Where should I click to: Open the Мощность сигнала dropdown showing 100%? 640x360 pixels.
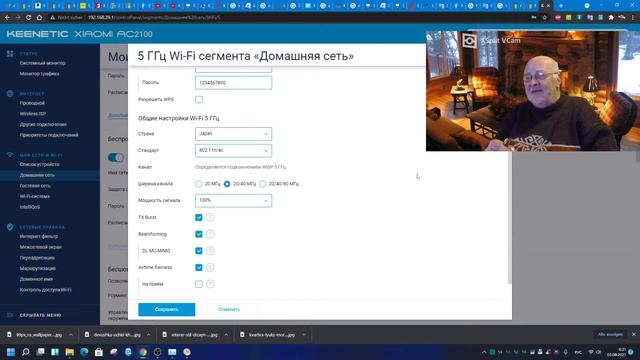[233, 200]
